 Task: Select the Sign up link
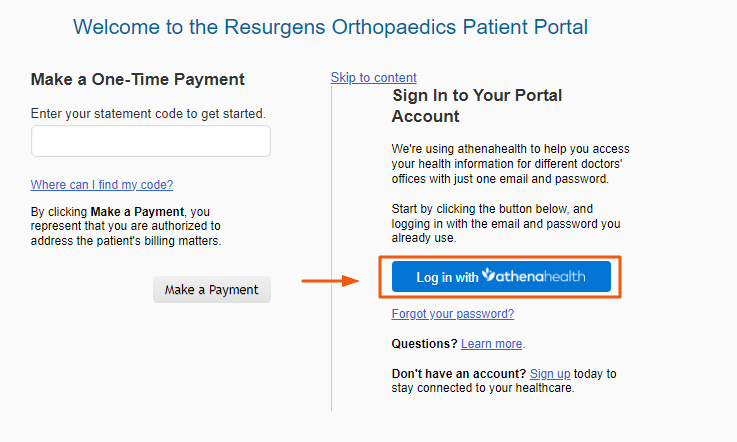[550, 374]
